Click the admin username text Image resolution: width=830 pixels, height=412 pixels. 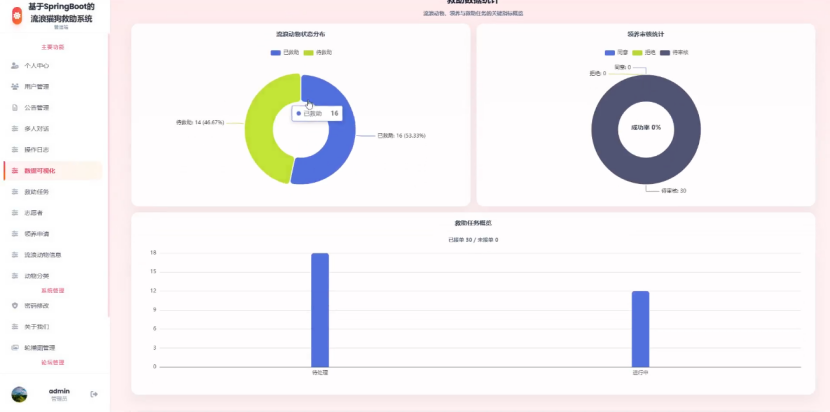pyautogui.click(x=59, y=391)
